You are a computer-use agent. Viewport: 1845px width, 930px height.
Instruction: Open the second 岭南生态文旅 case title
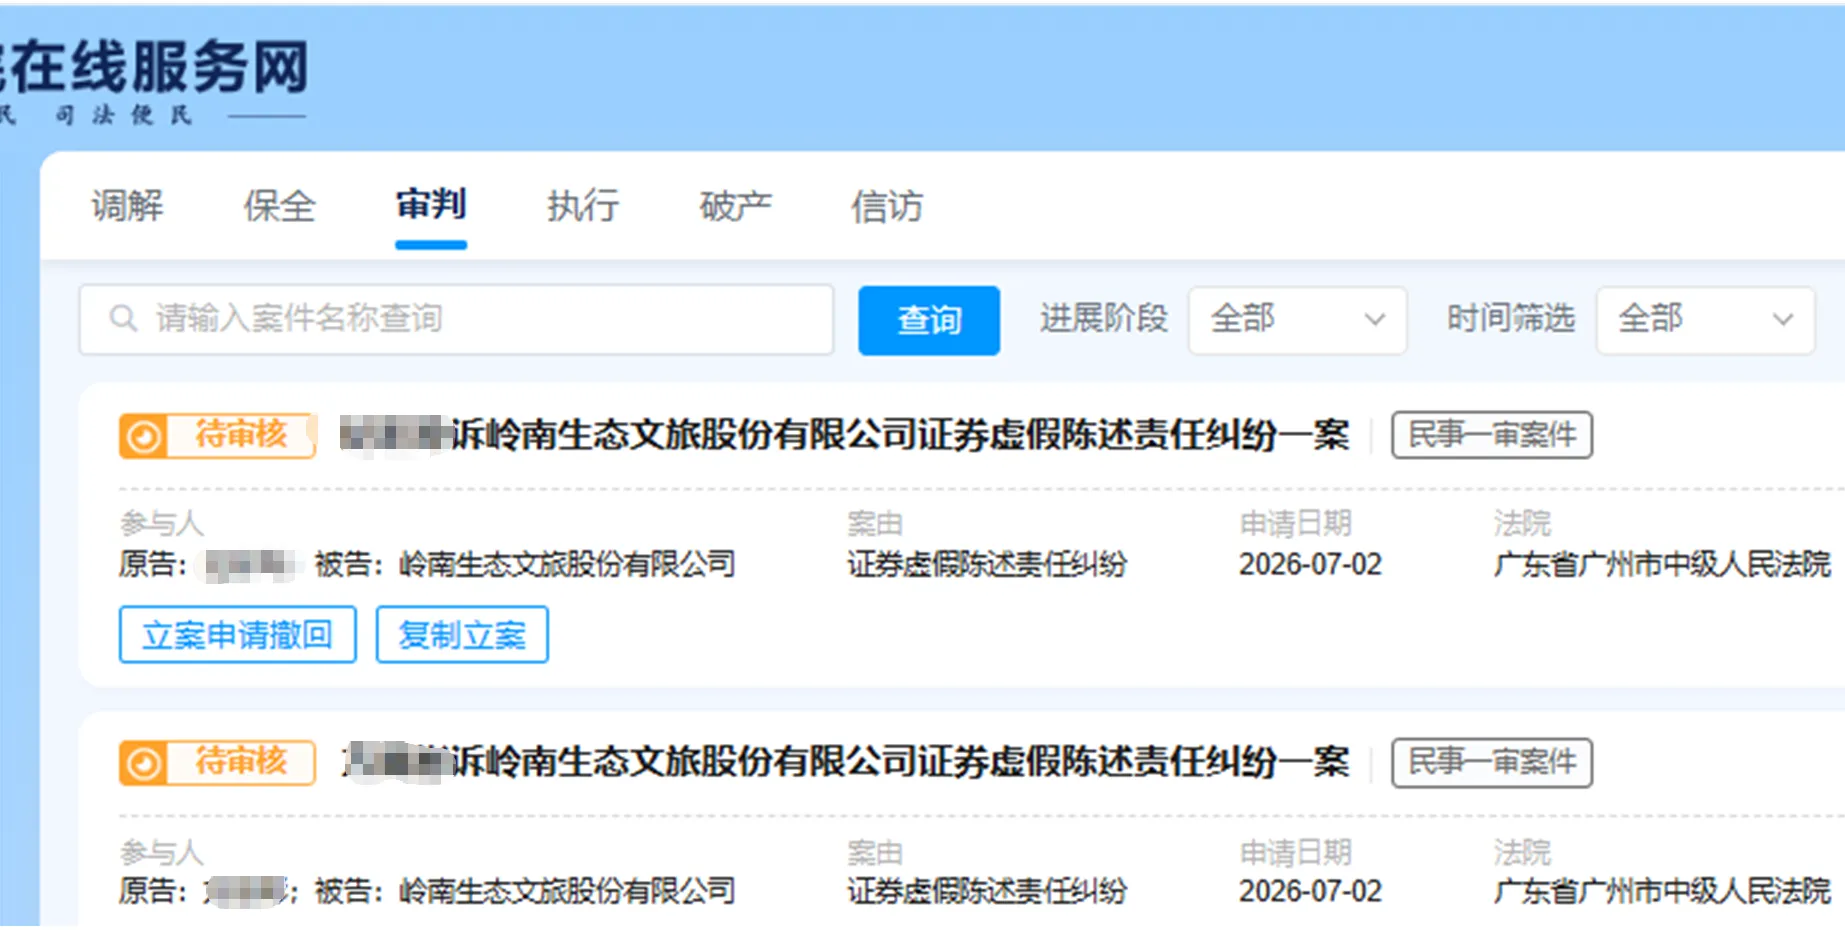(x=845, y=762)
